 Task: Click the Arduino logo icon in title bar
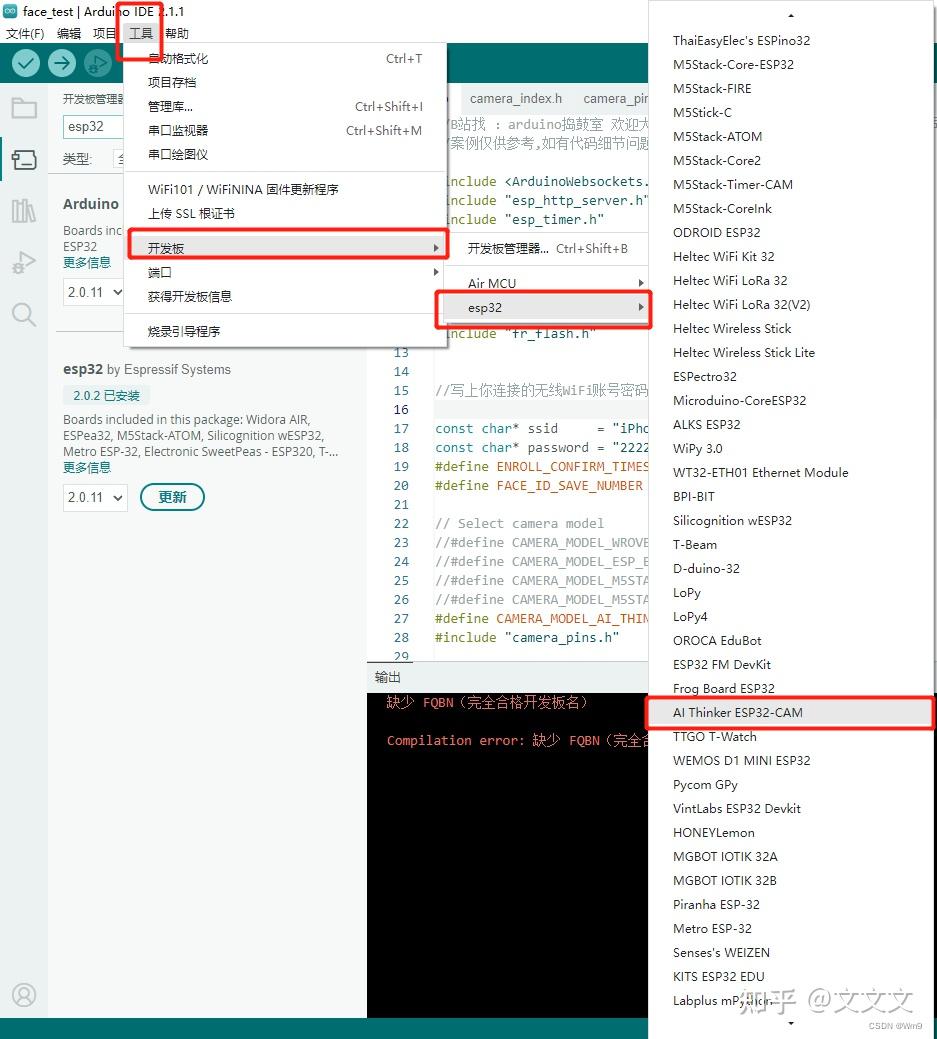pos(11,12)
